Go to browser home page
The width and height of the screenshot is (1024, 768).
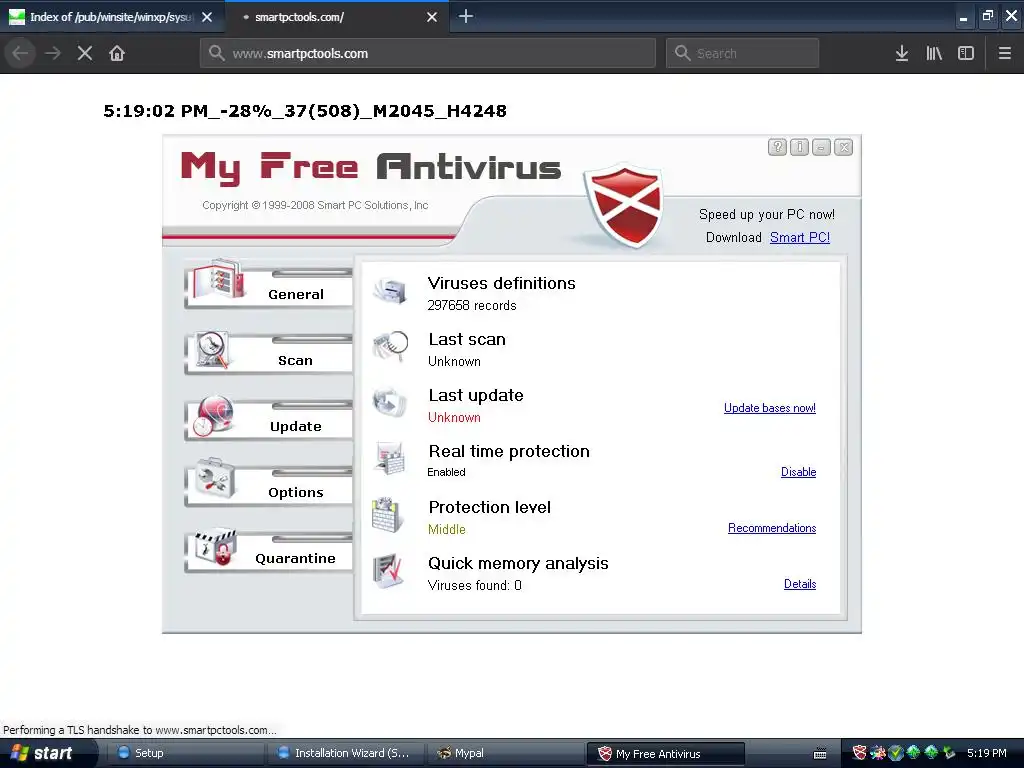pyautogui.click(x=117, y=54)
